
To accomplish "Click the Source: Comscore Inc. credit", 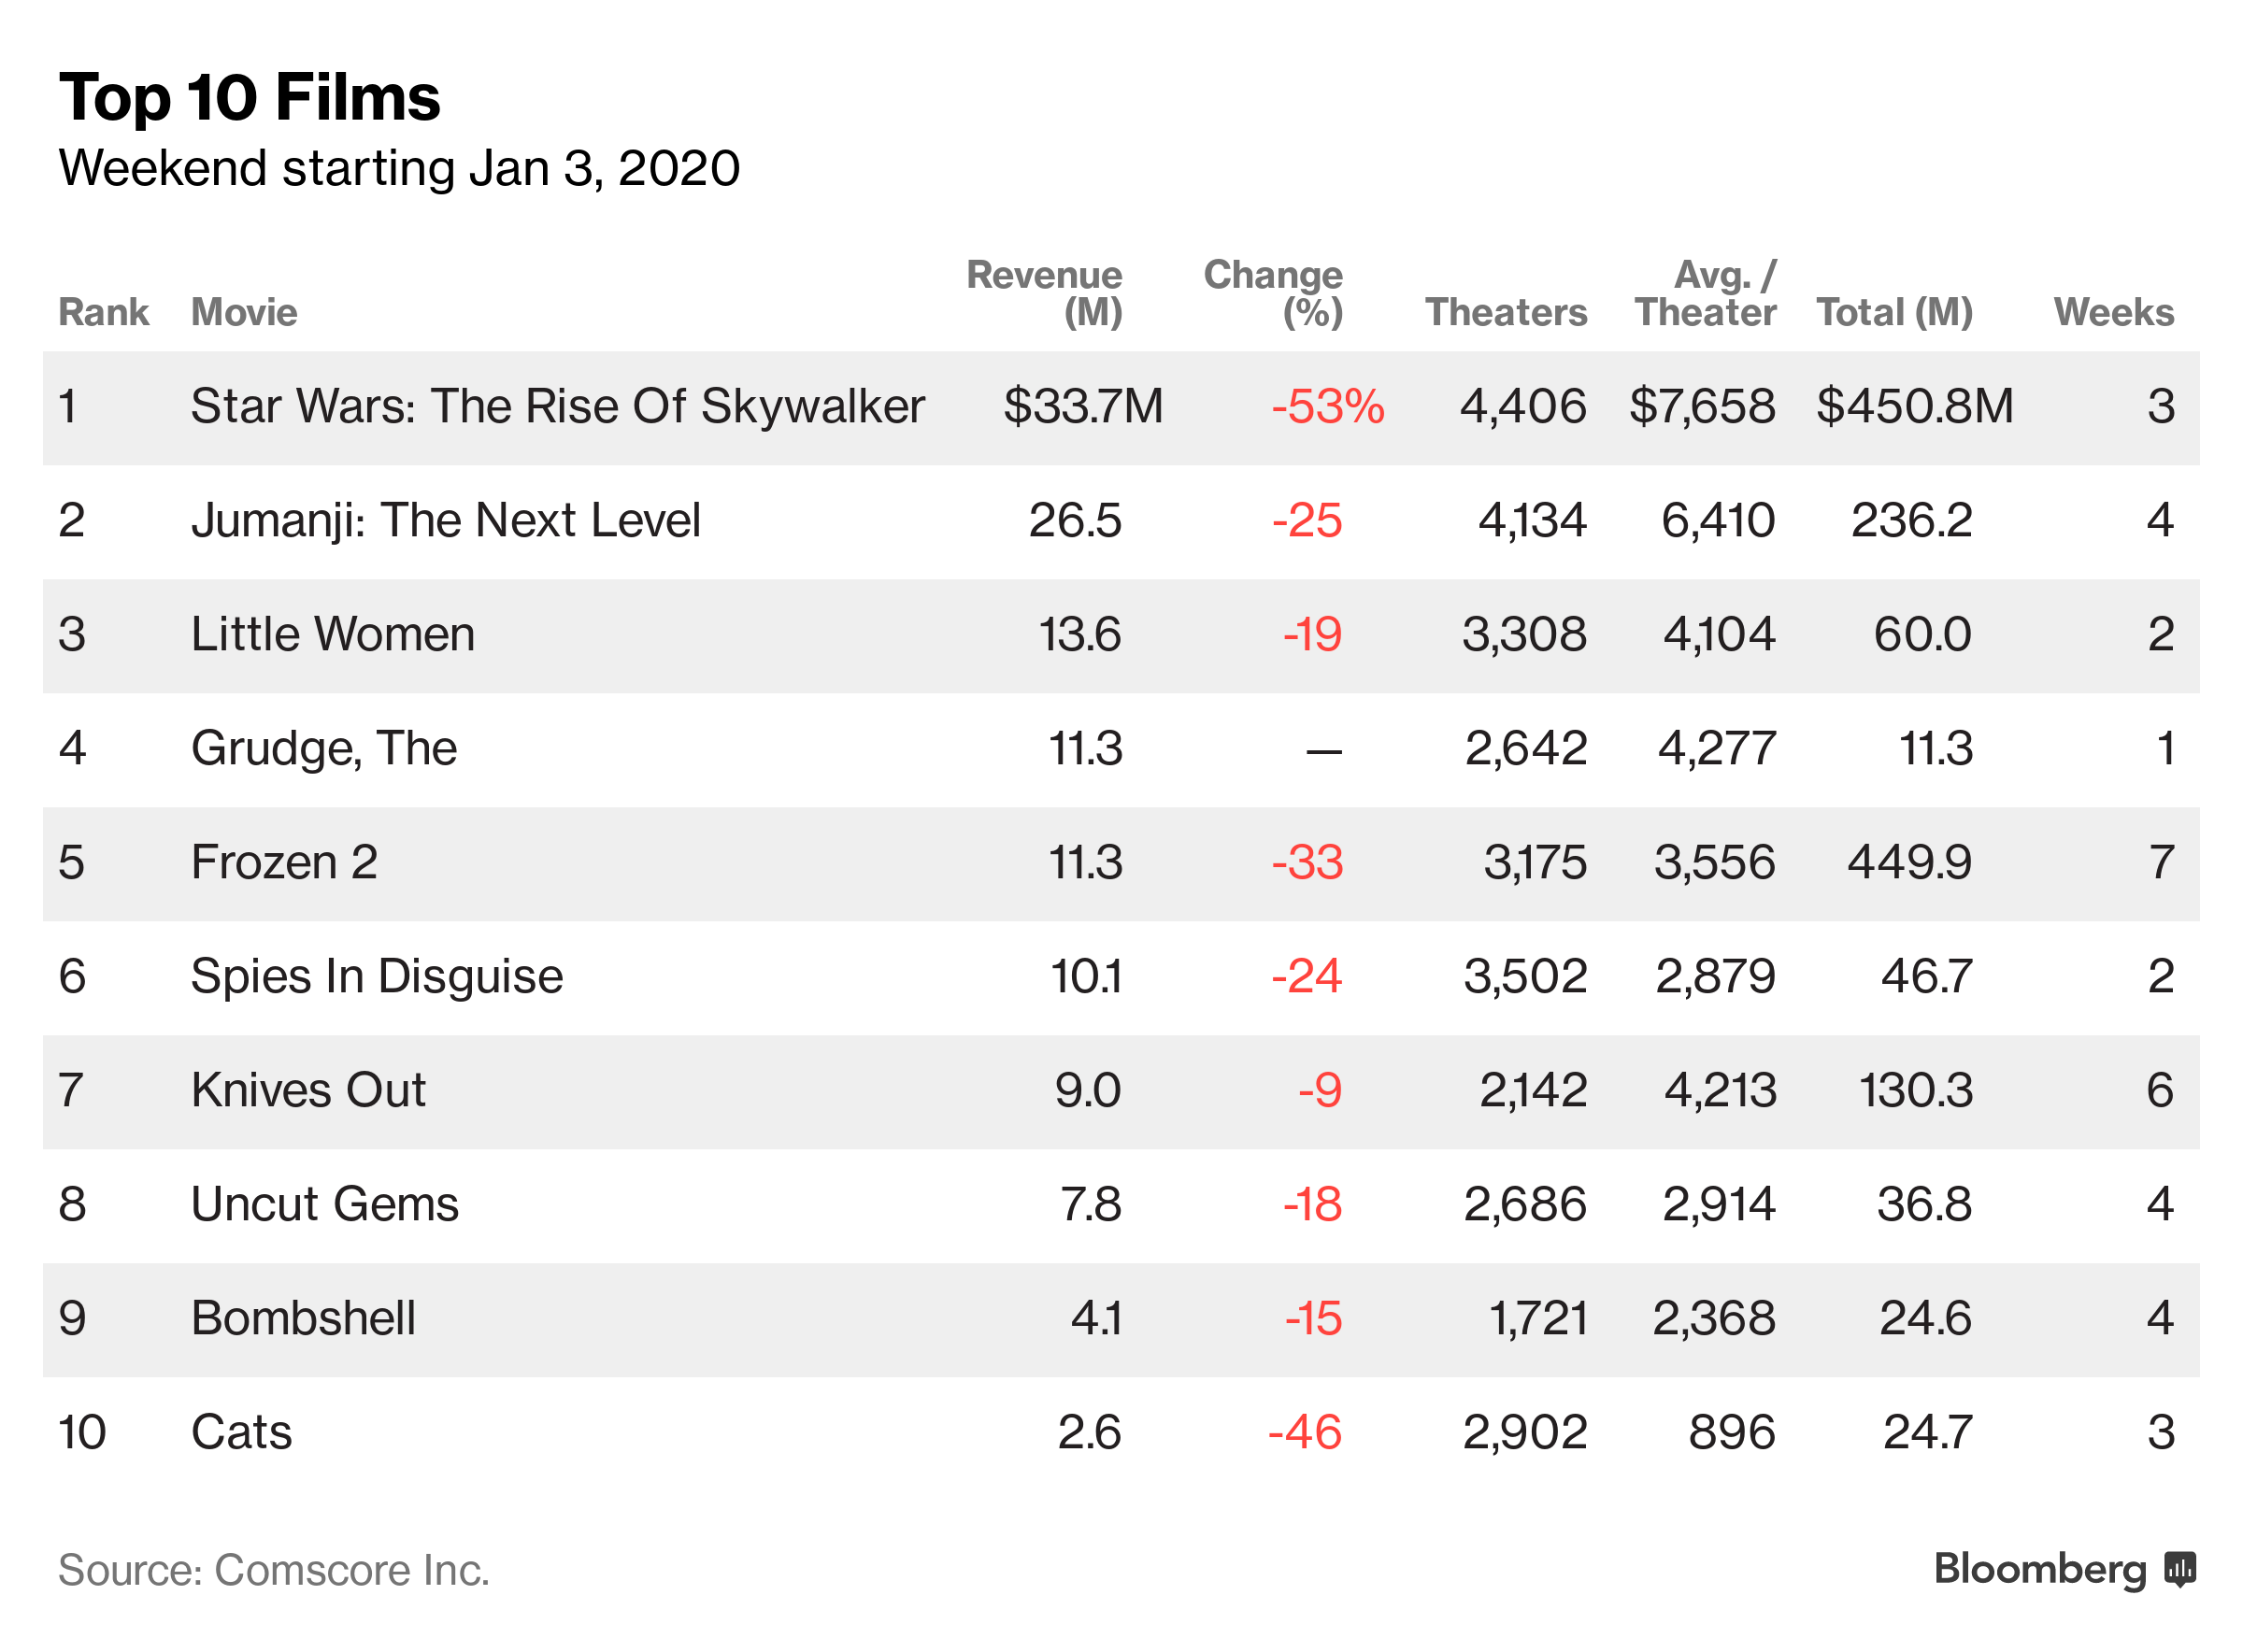I will [273, 1570].
